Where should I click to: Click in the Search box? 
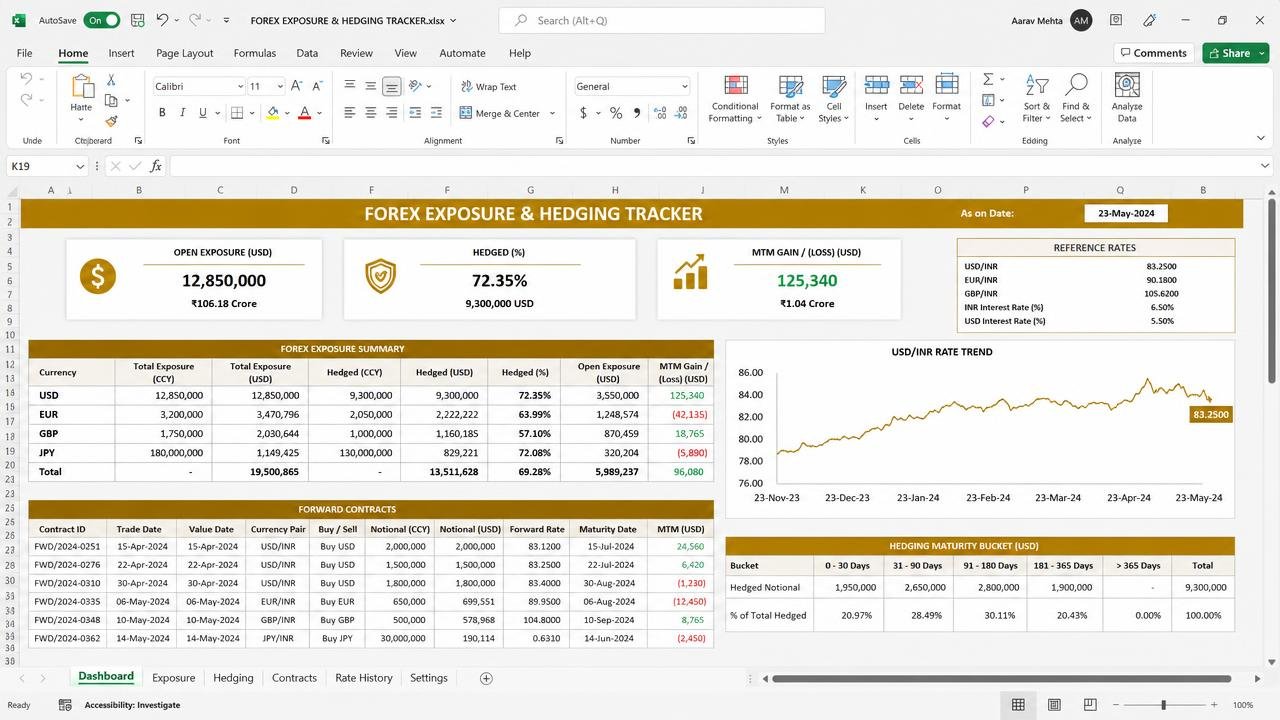click(x=662, y=20)
